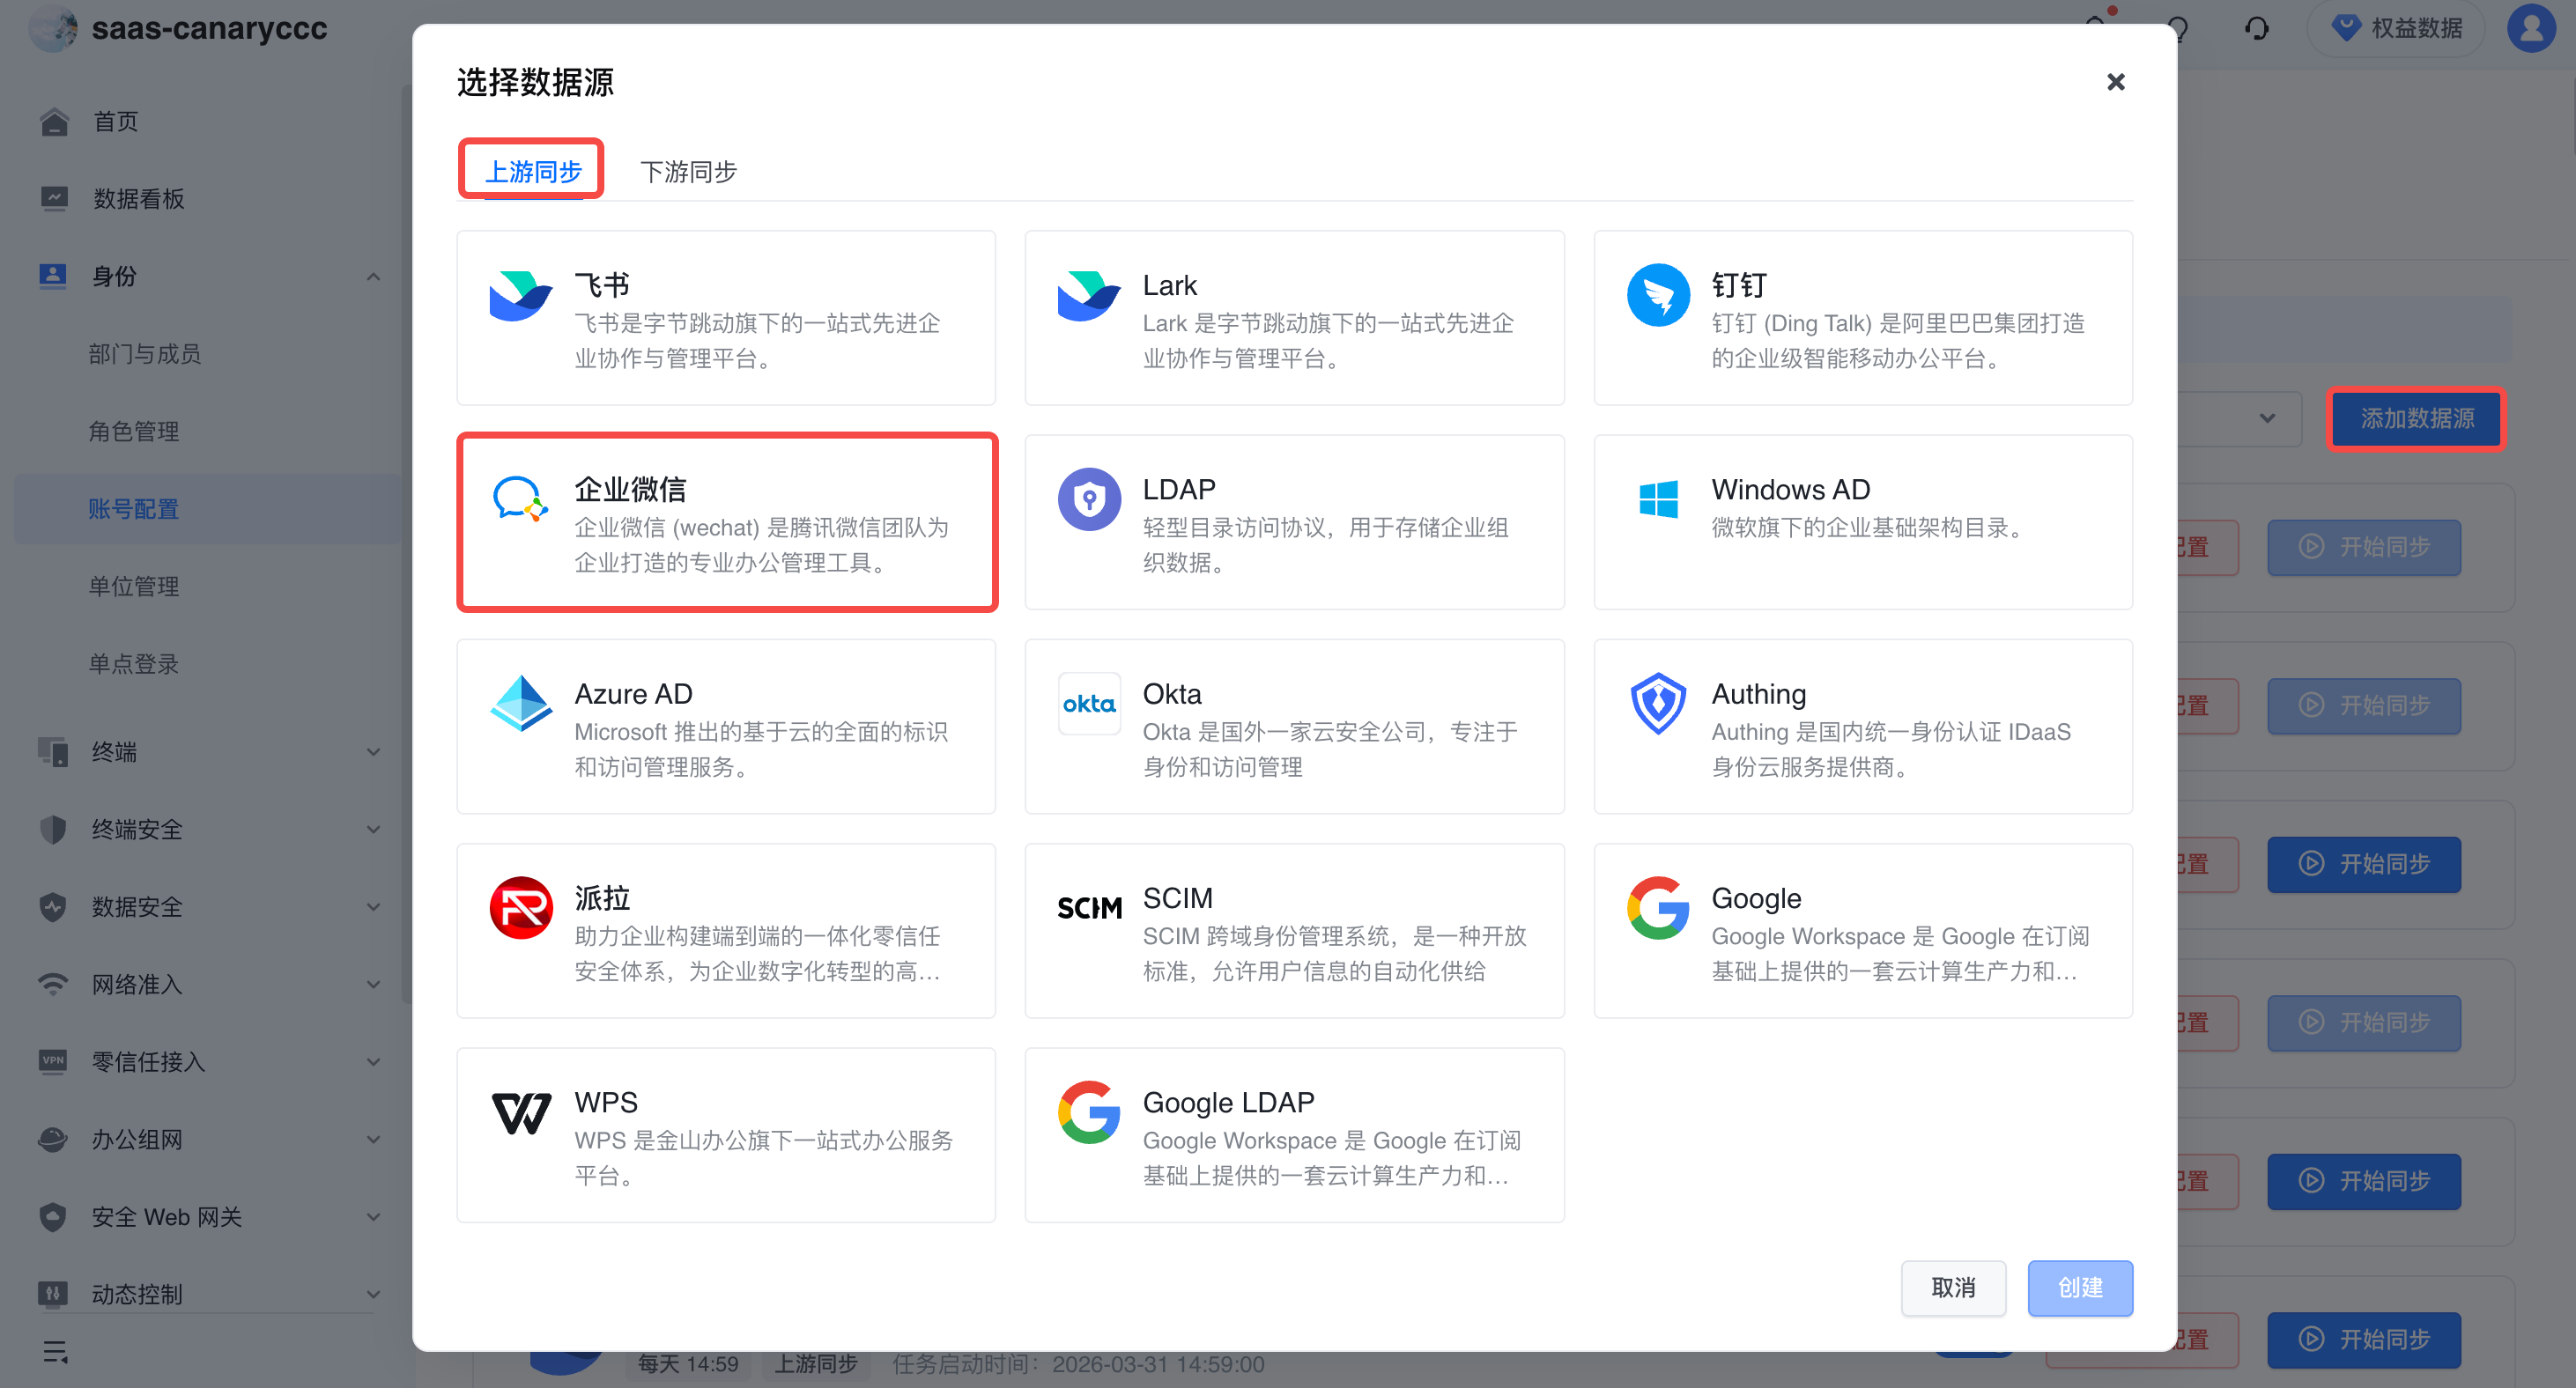This screenshot has height=1388, width=2576.
Task: Click the 钉钉 DingTalk logo
Action: click(1658, 296)
